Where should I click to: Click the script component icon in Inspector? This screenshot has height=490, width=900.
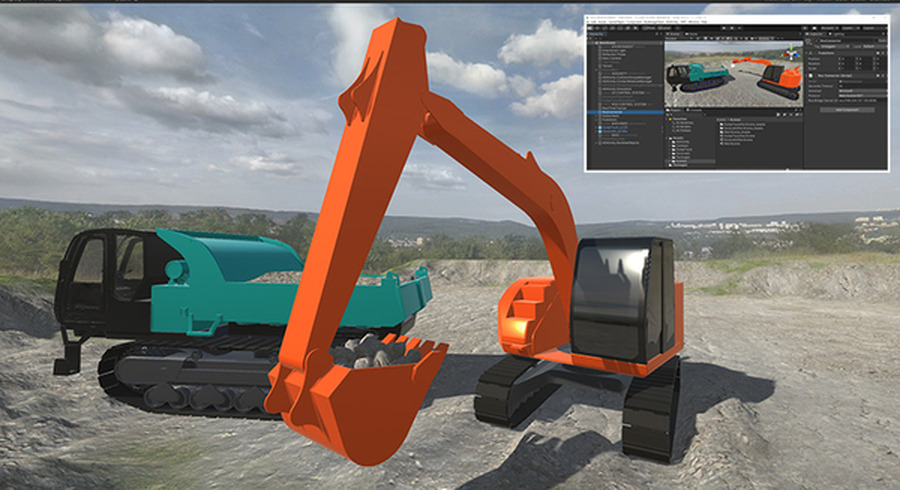(811, 76)
